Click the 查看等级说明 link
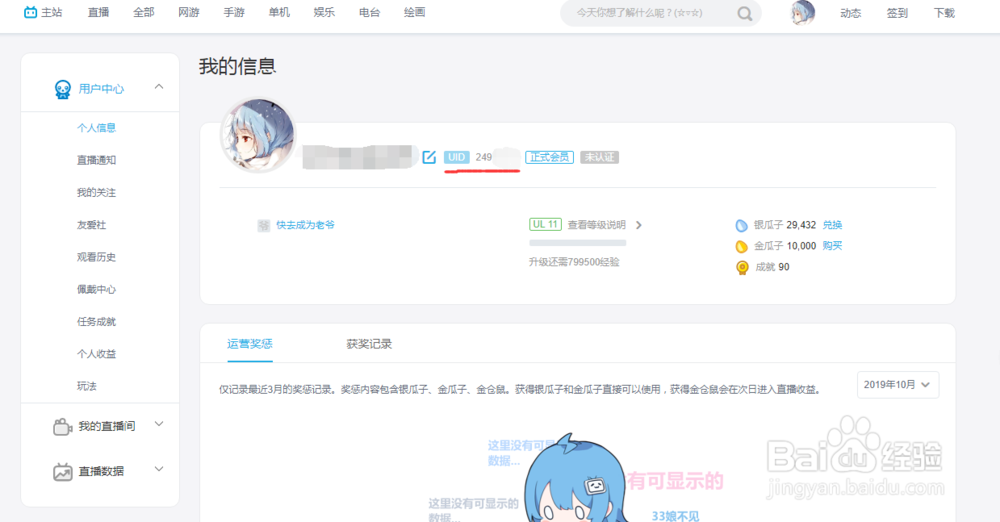This screenshot has height=522, width=1000. tap(597, 225)
